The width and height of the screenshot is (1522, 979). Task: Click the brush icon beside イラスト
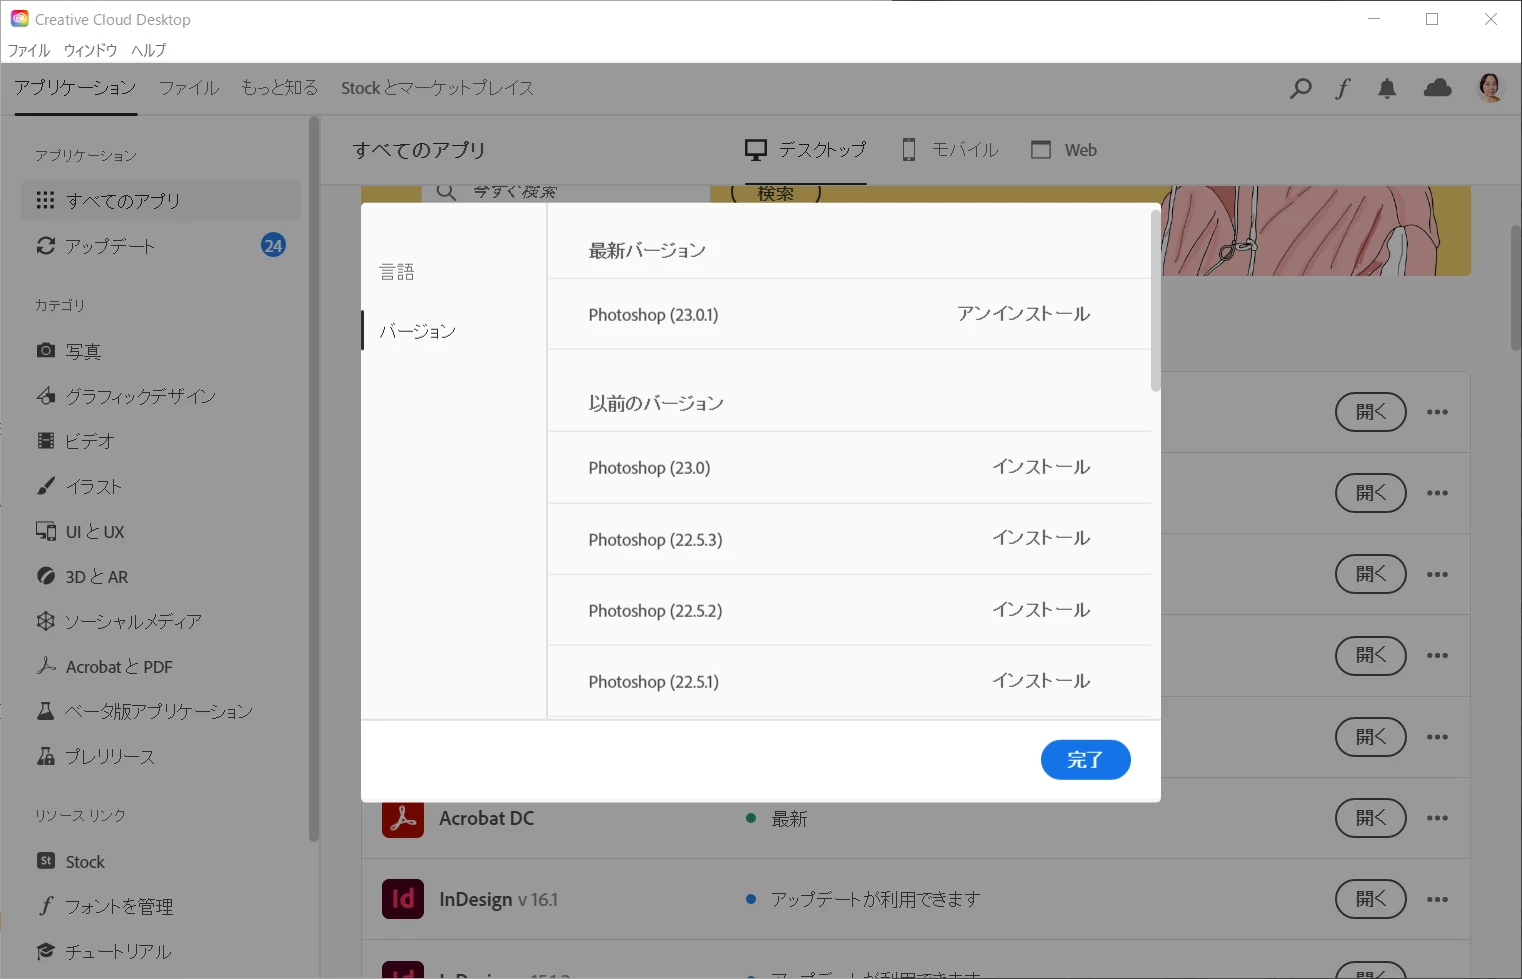click(45, 486)
